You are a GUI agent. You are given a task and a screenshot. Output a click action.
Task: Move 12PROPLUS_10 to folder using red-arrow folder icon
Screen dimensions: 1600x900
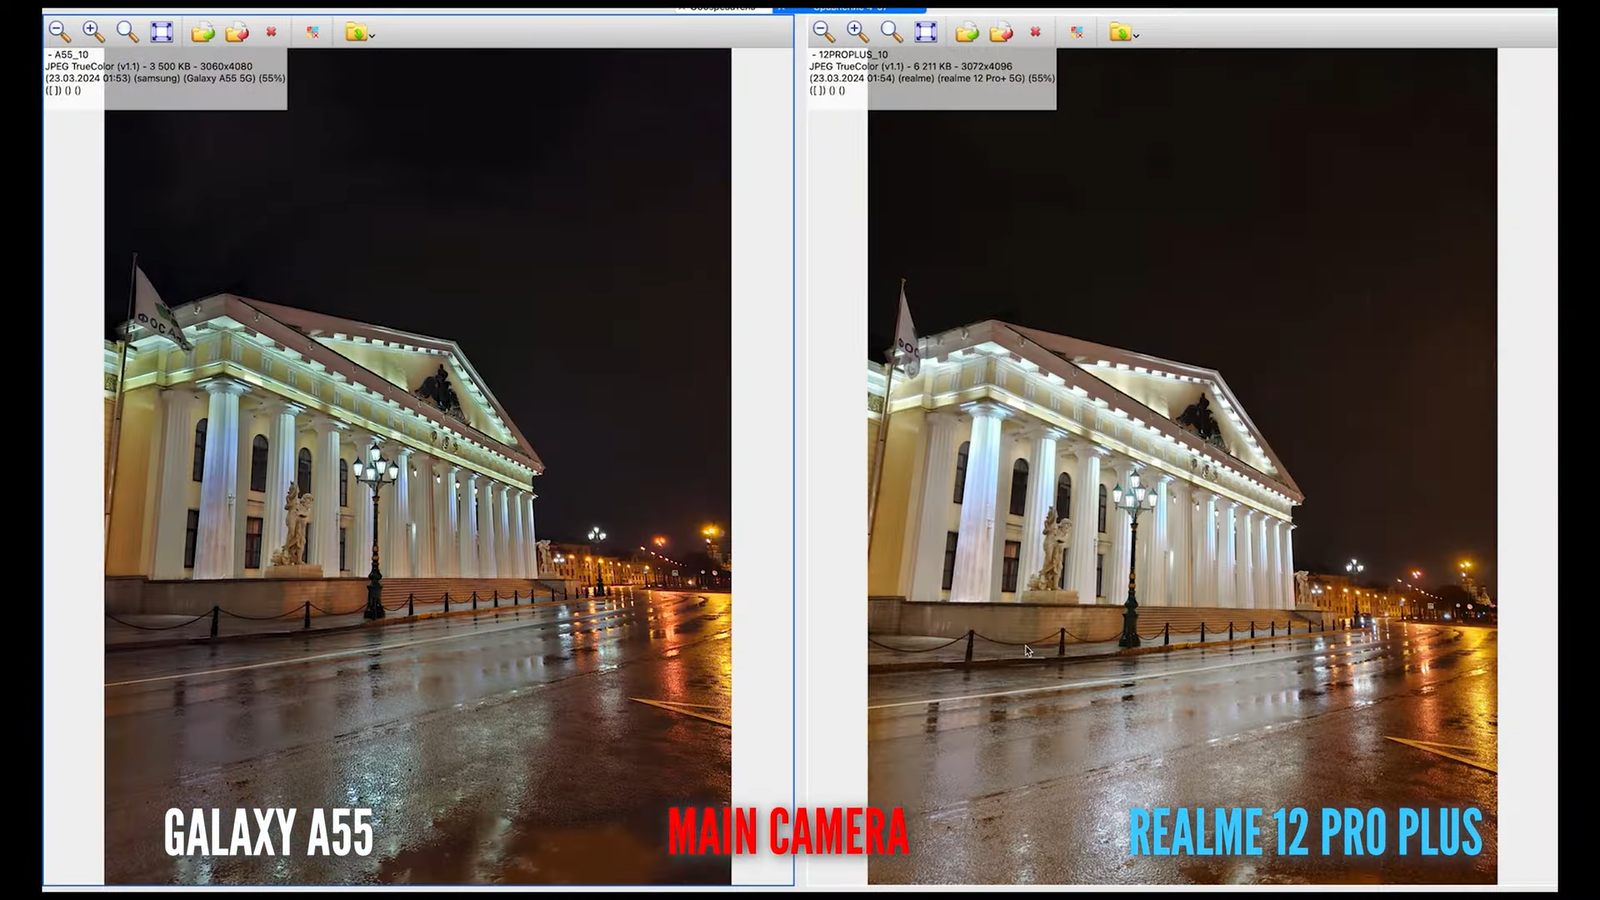click(1001, 32)
